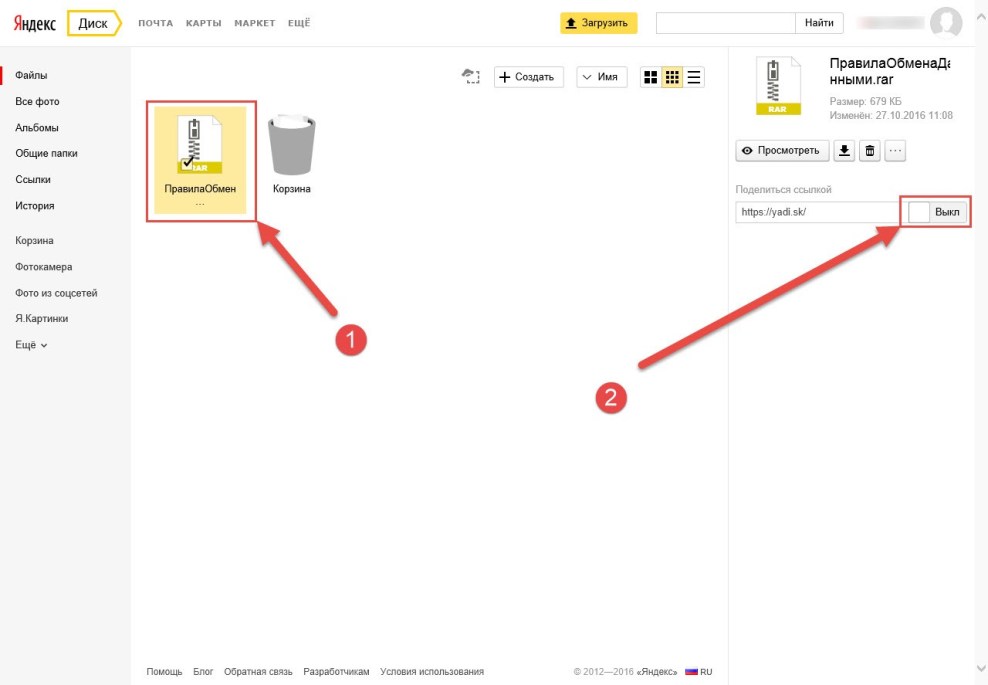Viewport: 988px width, 685px height.
Task: Open ПОЧТА in the top navigation
Action: click(x=155, y=23)
